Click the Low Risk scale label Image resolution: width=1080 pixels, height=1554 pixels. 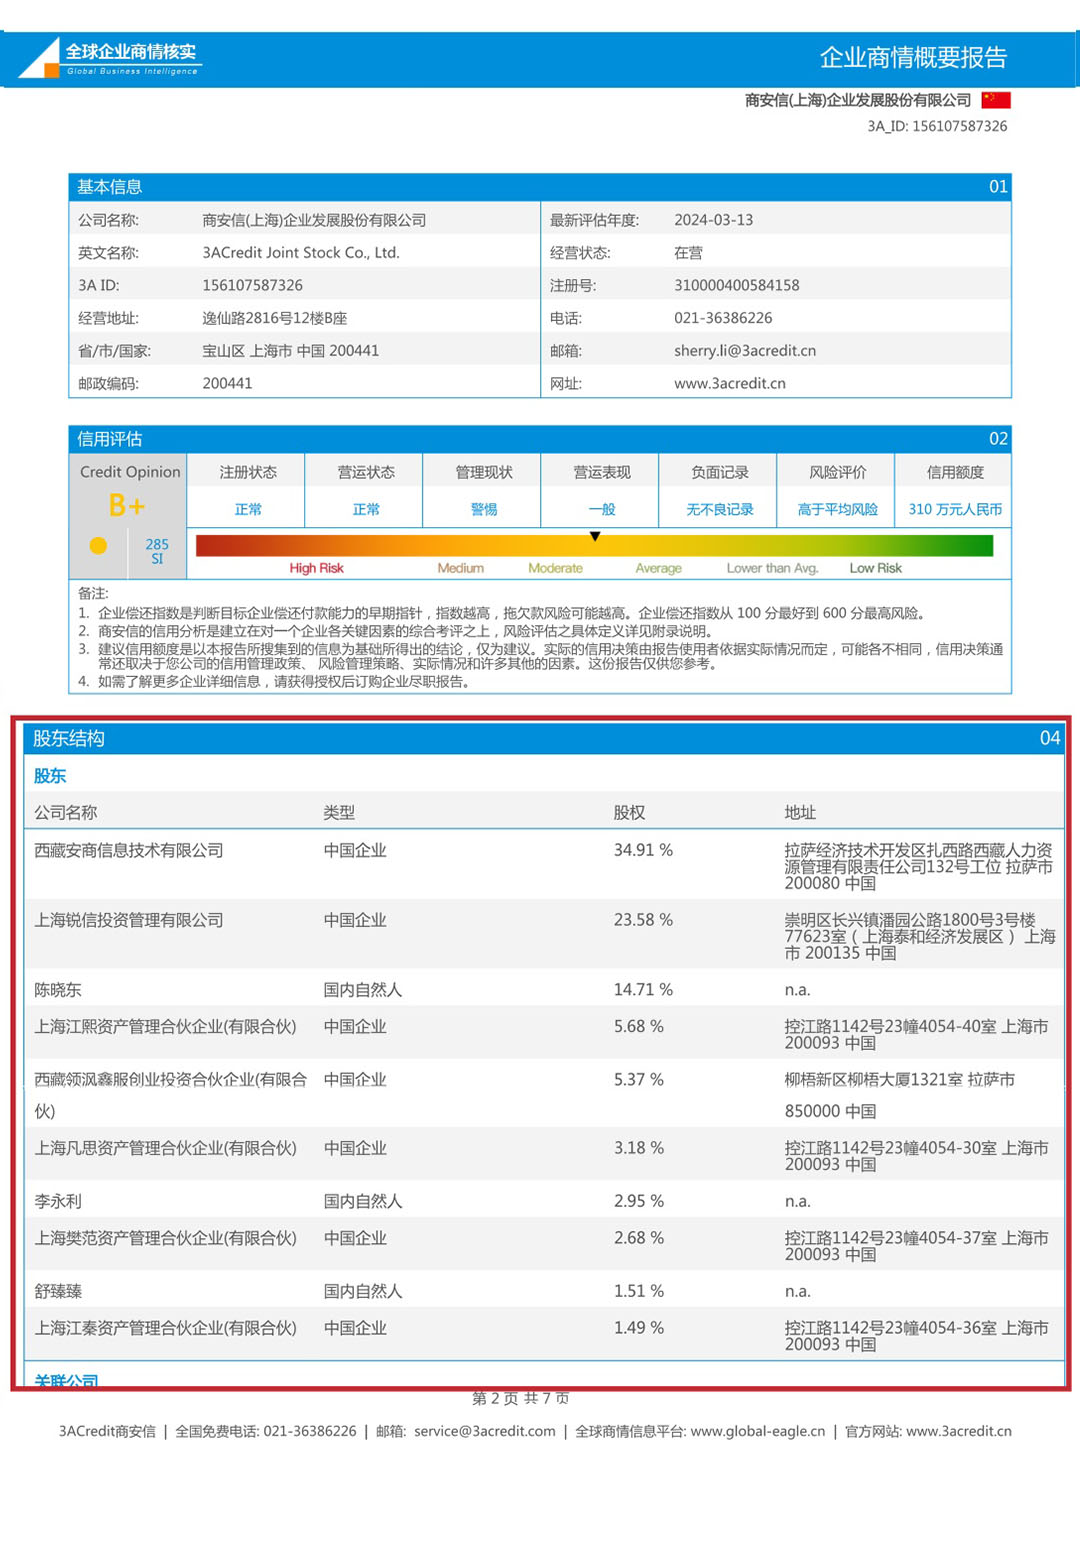click(875, 568)
